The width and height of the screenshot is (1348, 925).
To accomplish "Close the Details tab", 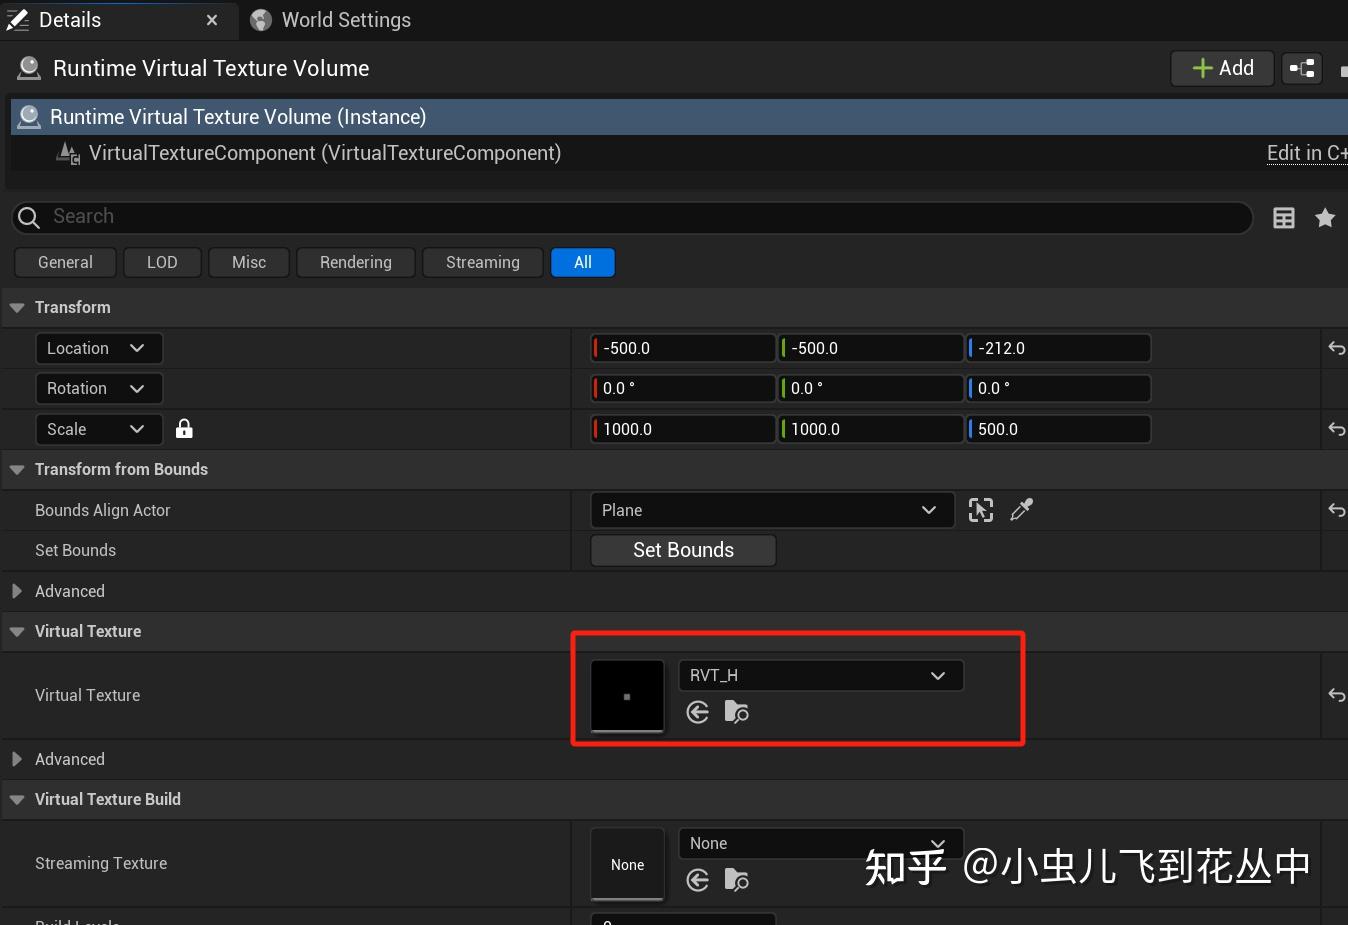I will point(212,20).
